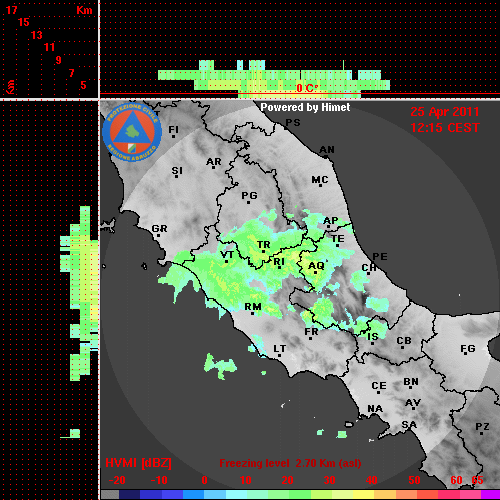
Task: Click the 12:15 CEST time stamp
Action: (x=445, y=128)
